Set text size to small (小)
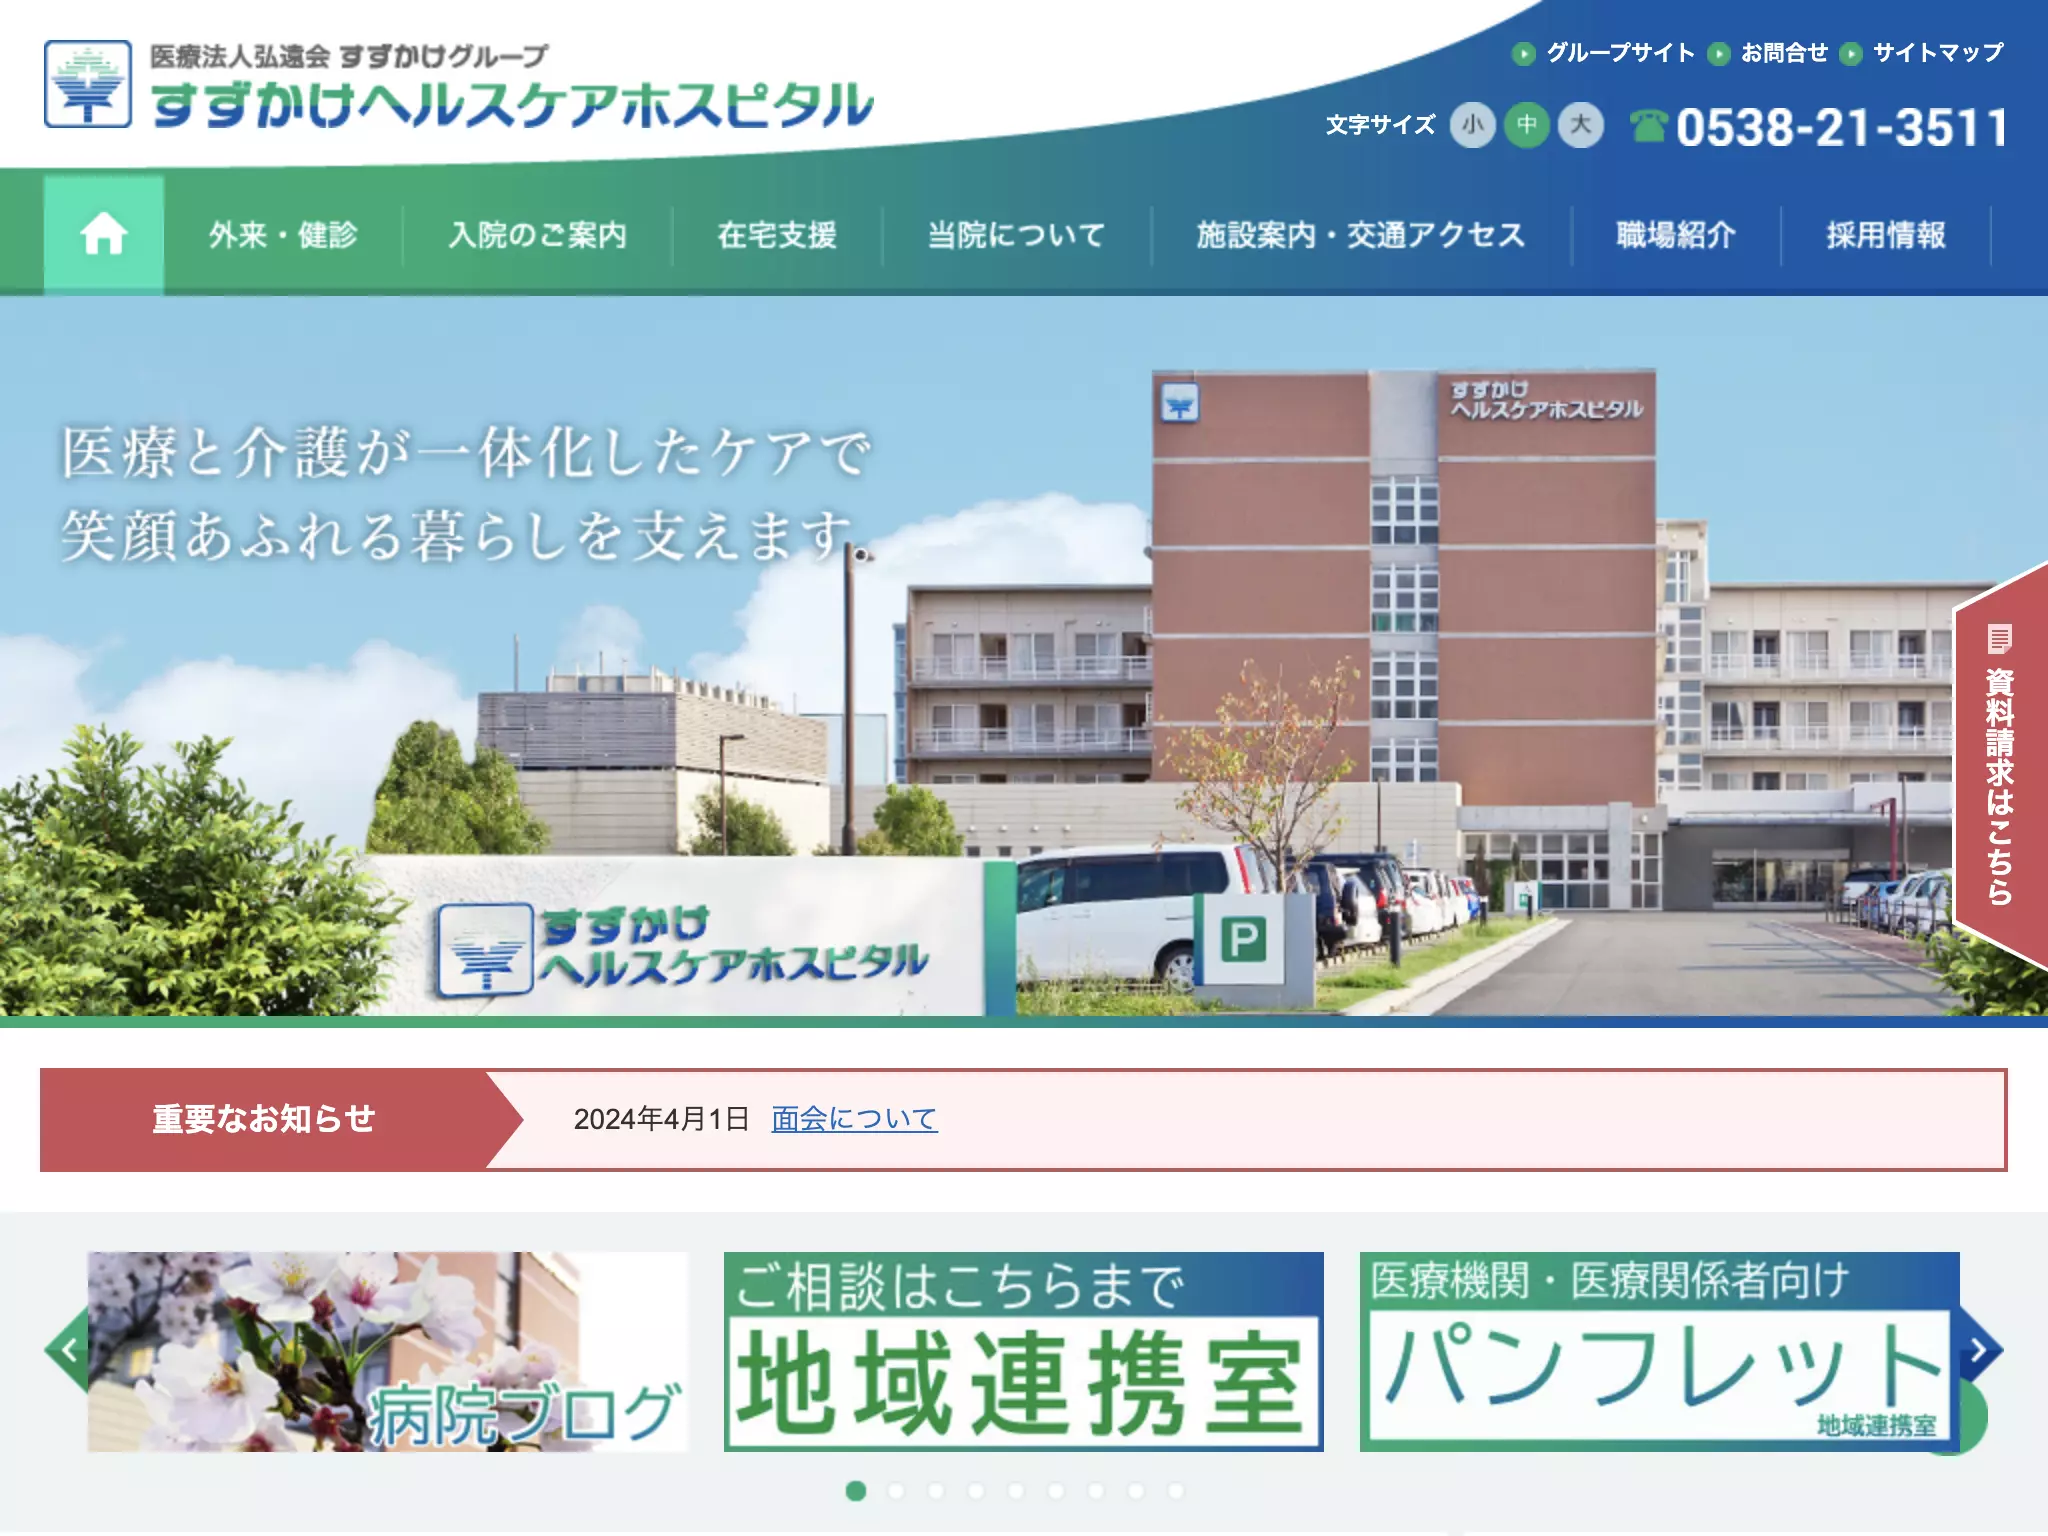The width and height of the screenshot is (2048, 1536). tap(1473, 125)
